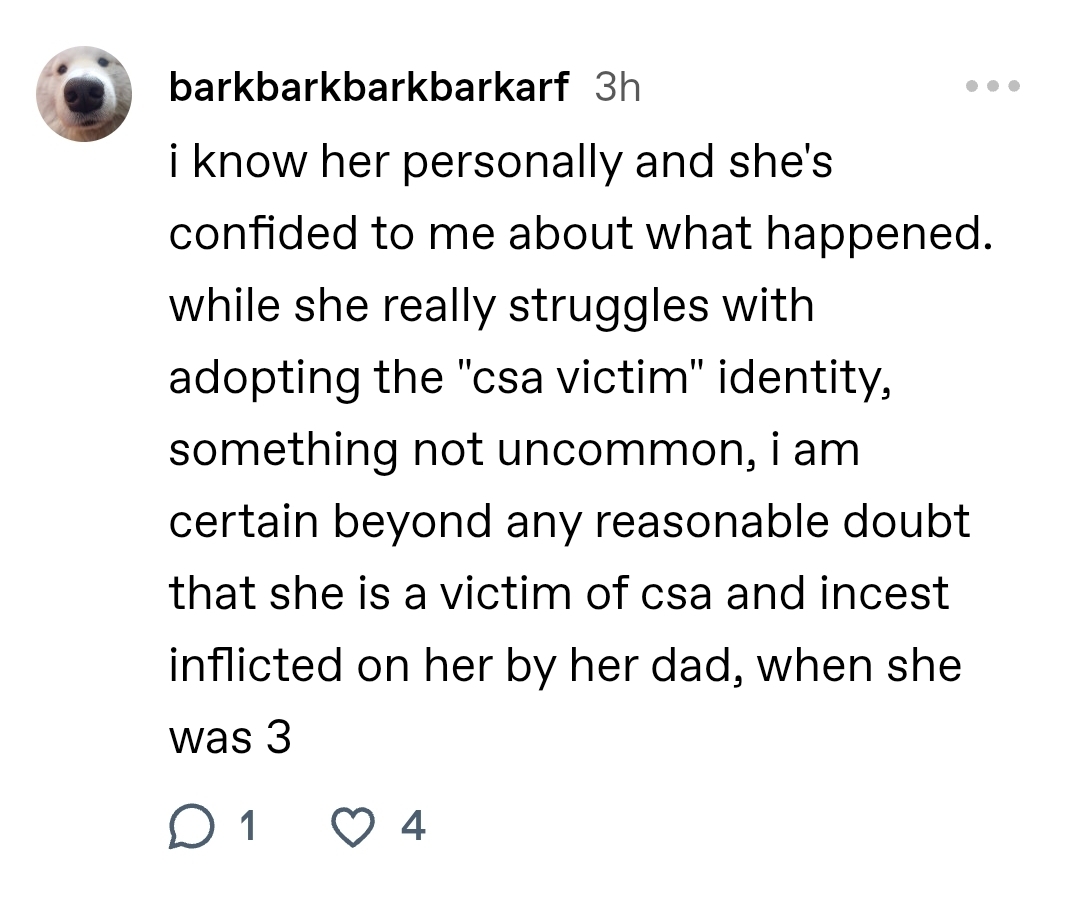Click the line "while she really struggles with"
This screenshot has width=1080, height=901.
tap(491, 306)
